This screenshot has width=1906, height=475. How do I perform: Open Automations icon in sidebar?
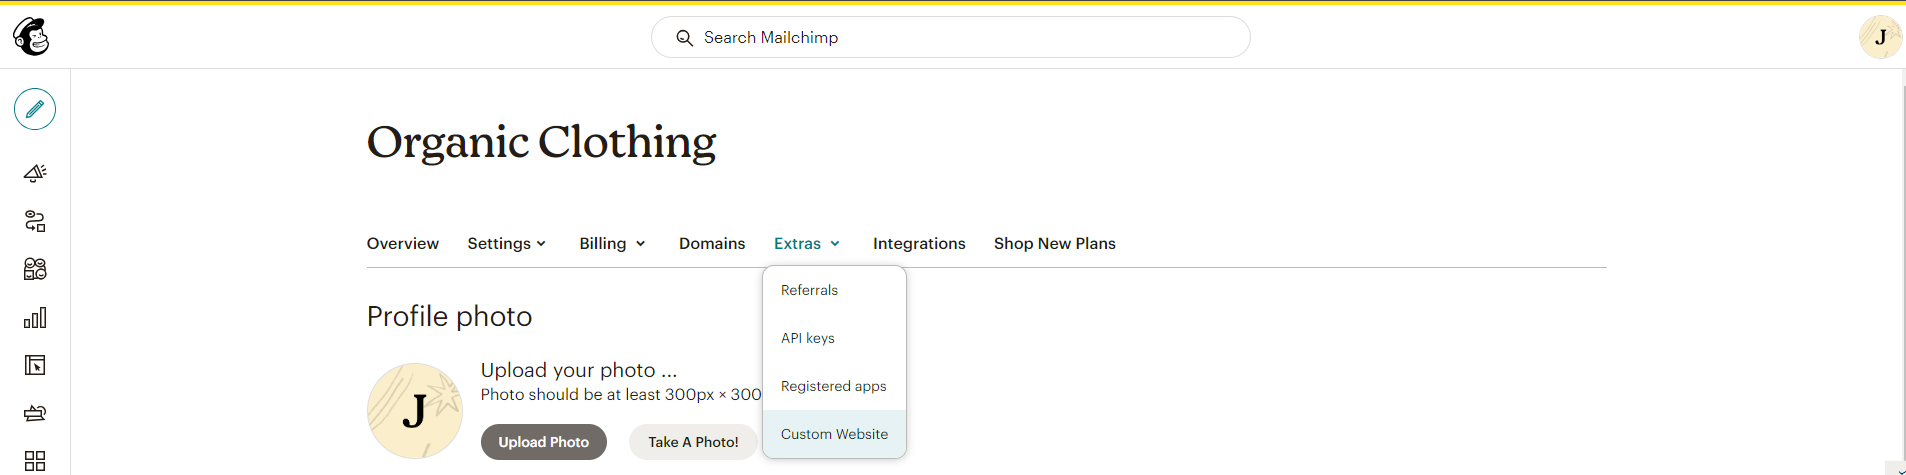click(x=35, y=221)
